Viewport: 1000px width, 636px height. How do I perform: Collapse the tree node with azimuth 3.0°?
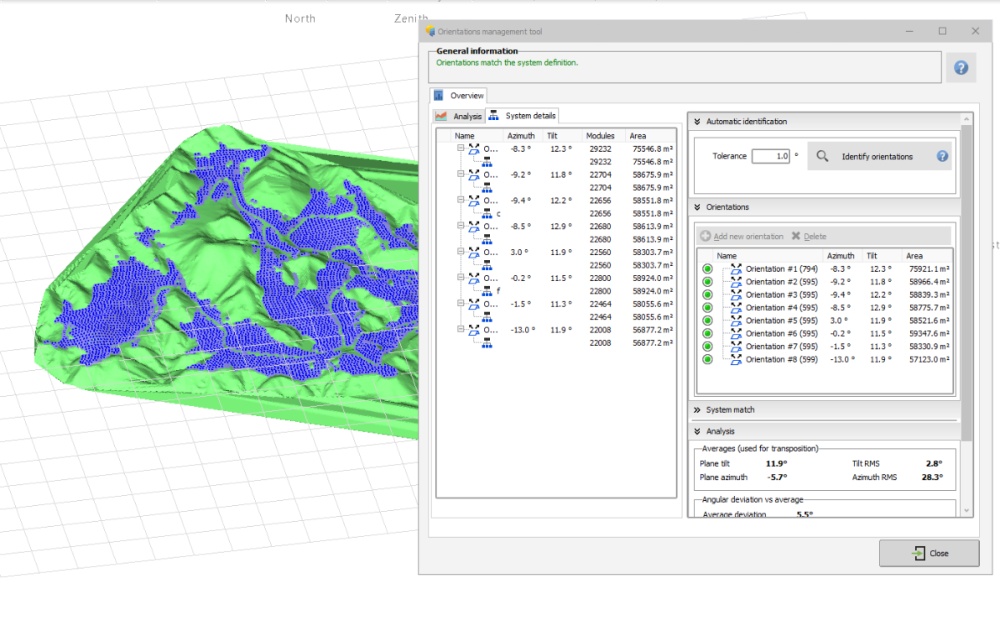[x=461, y=252]
